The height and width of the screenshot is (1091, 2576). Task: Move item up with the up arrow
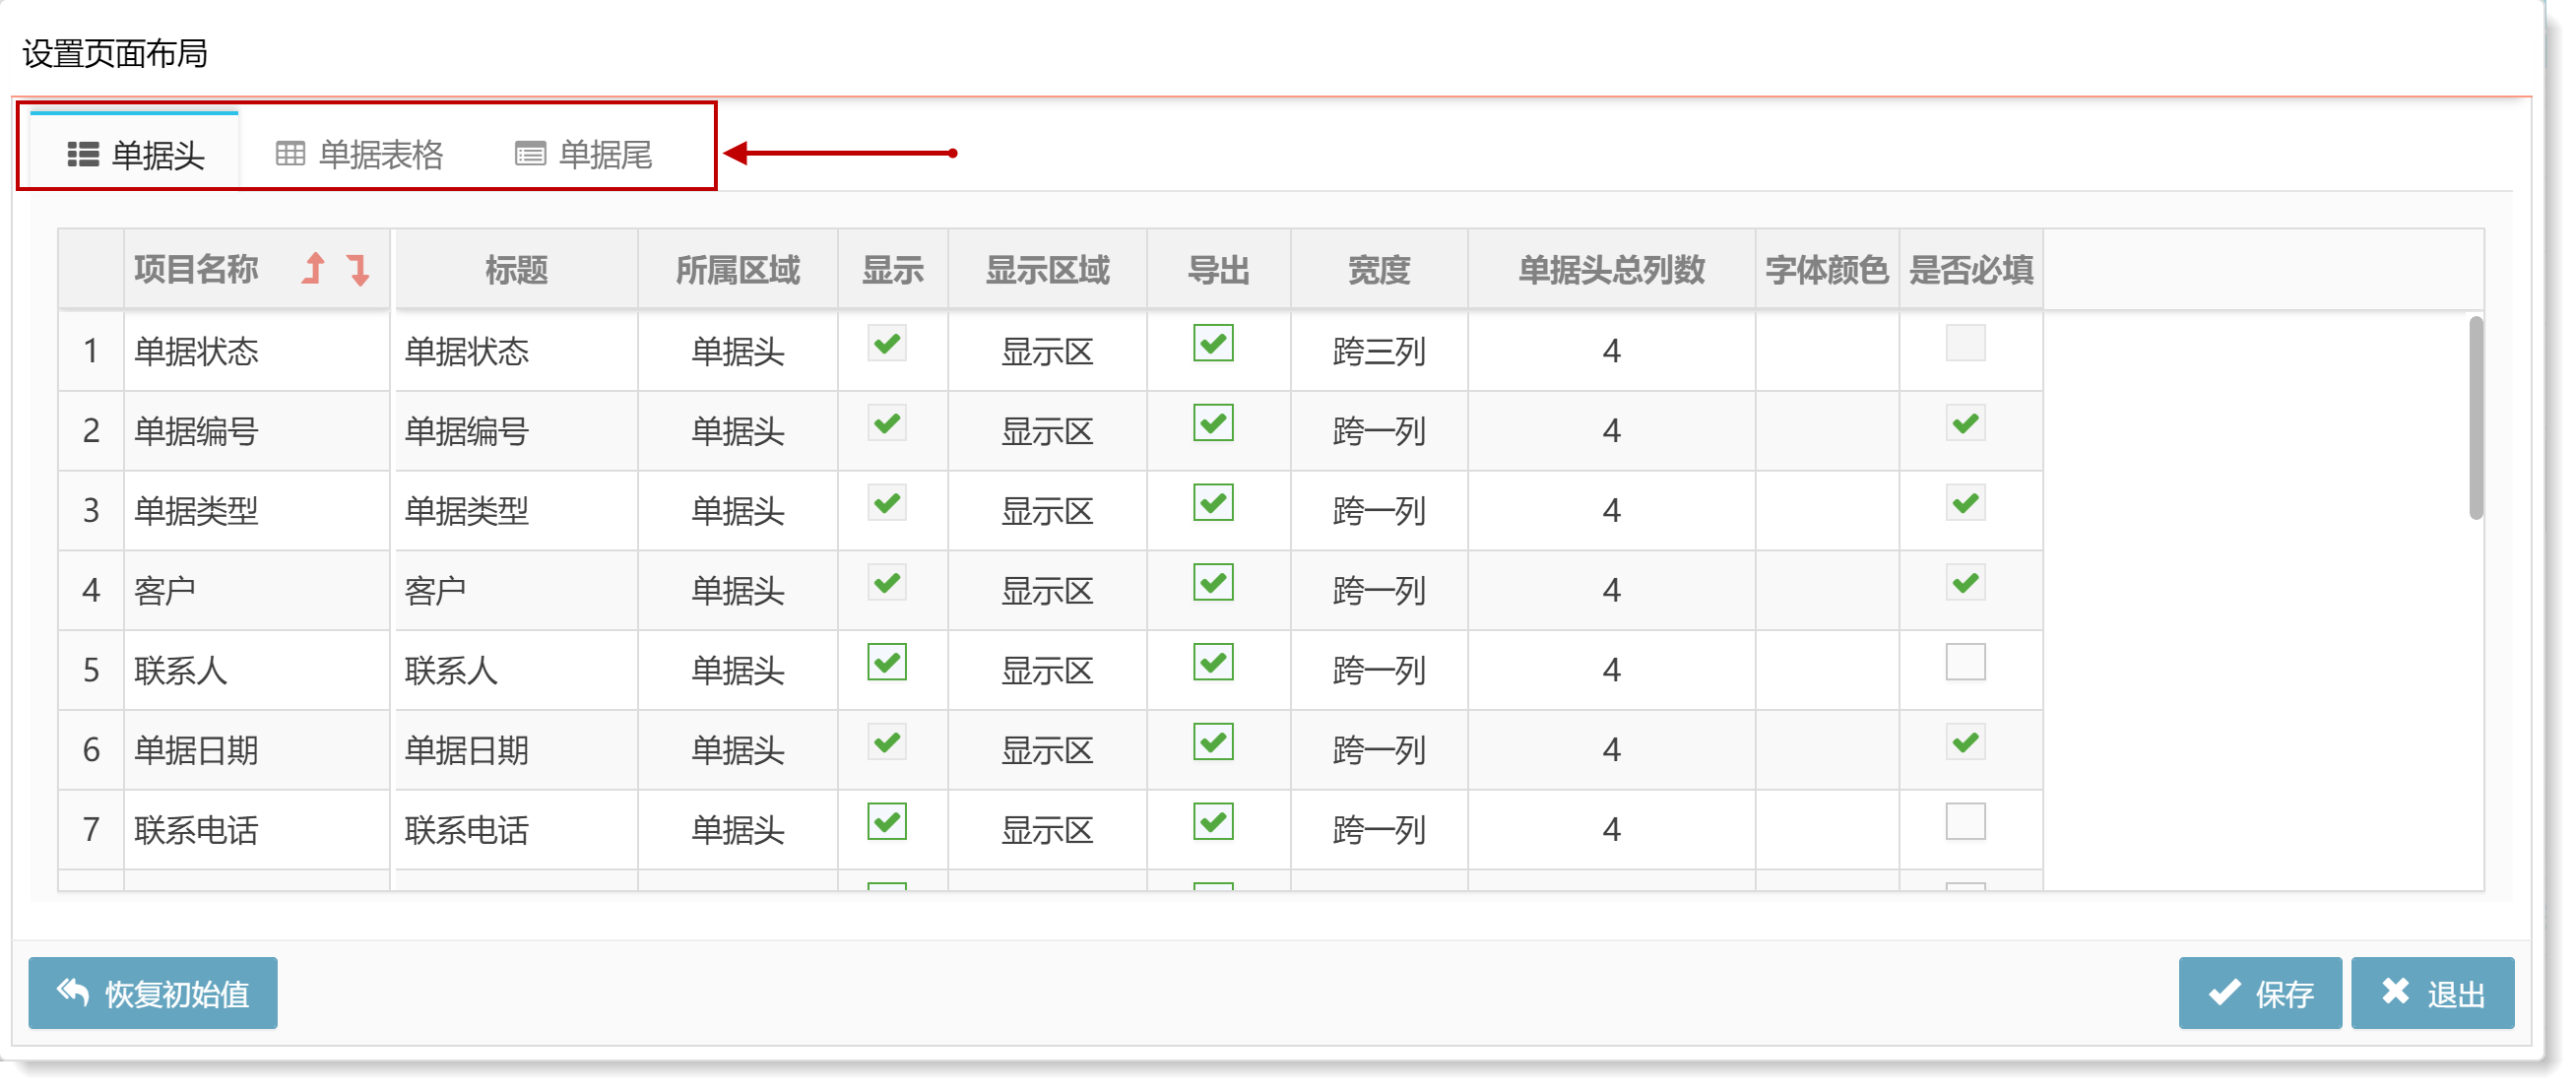tap(314, 269)
